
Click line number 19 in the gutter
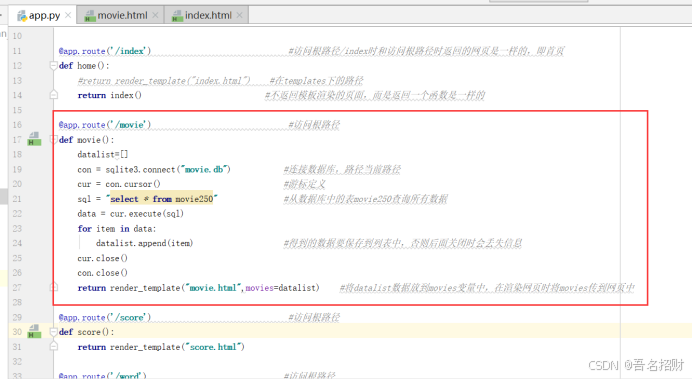point(17,169)
